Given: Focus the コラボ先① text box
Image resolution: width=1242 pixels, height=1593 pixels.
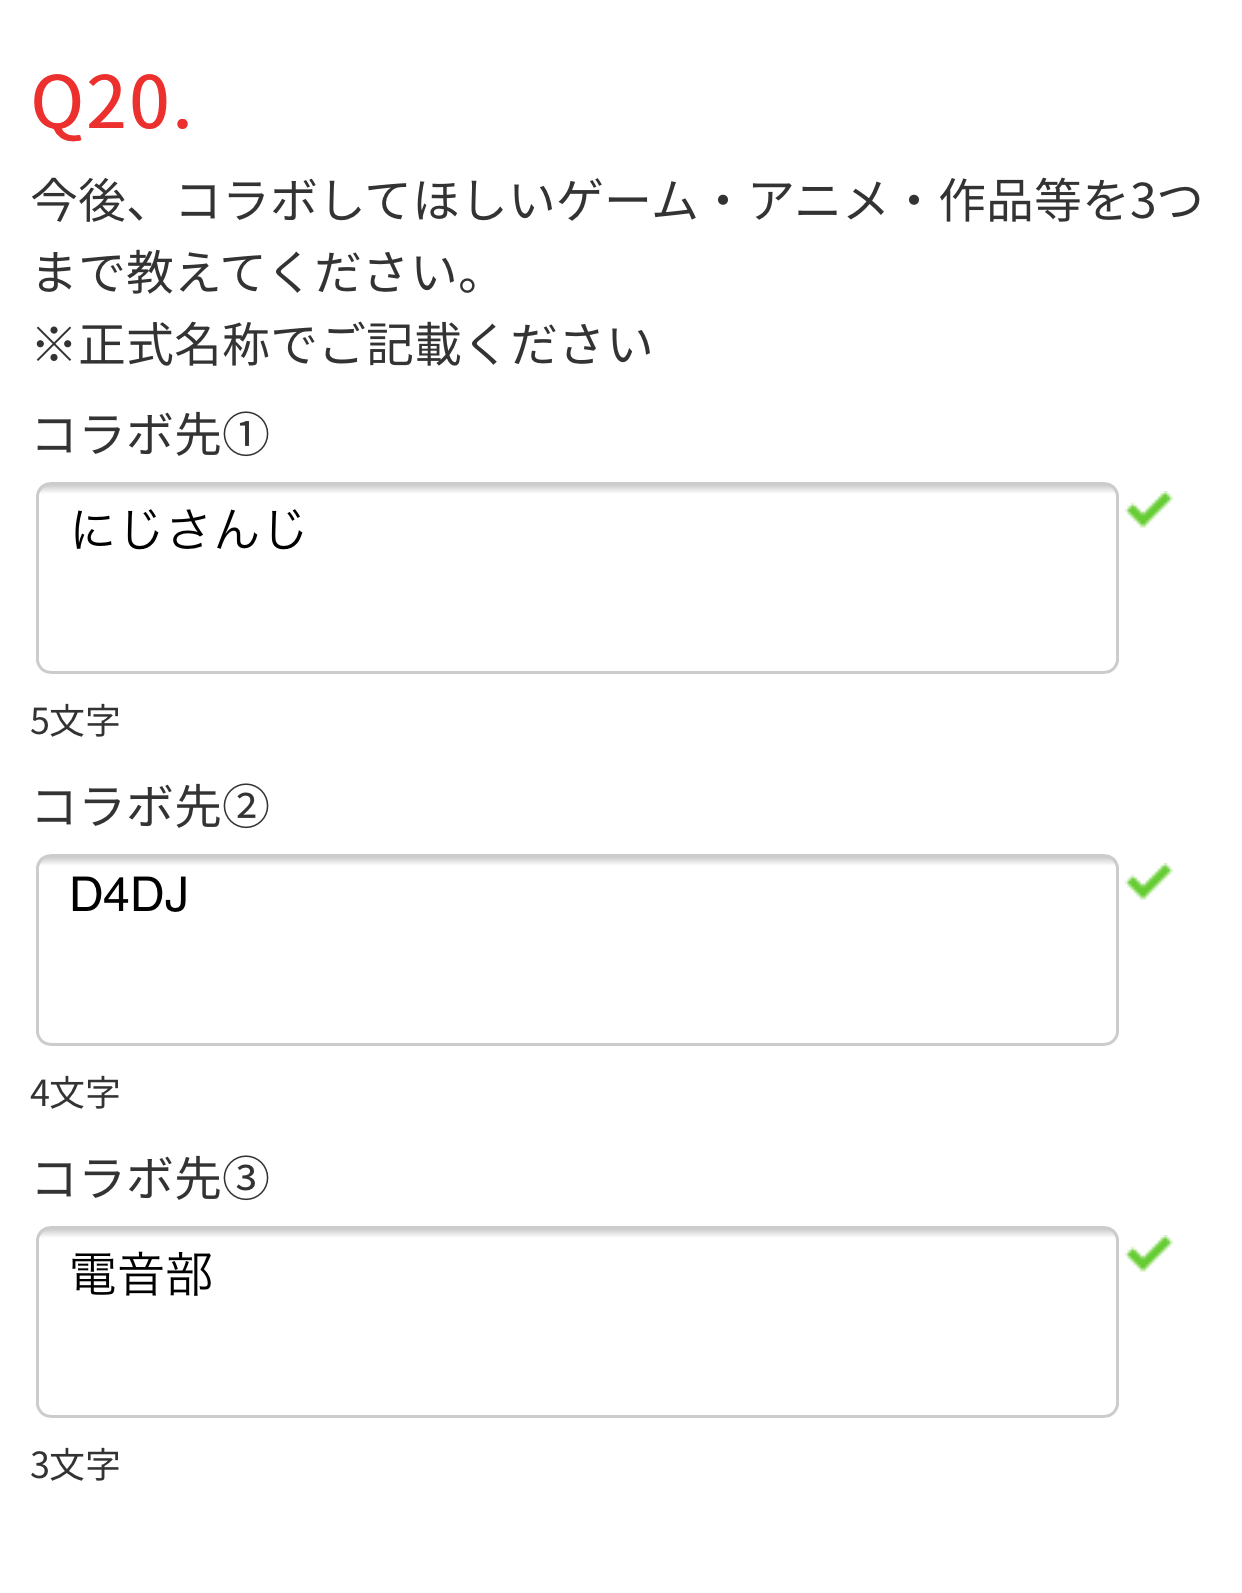Looking at the screenshot, I should (x=577, y=578).
